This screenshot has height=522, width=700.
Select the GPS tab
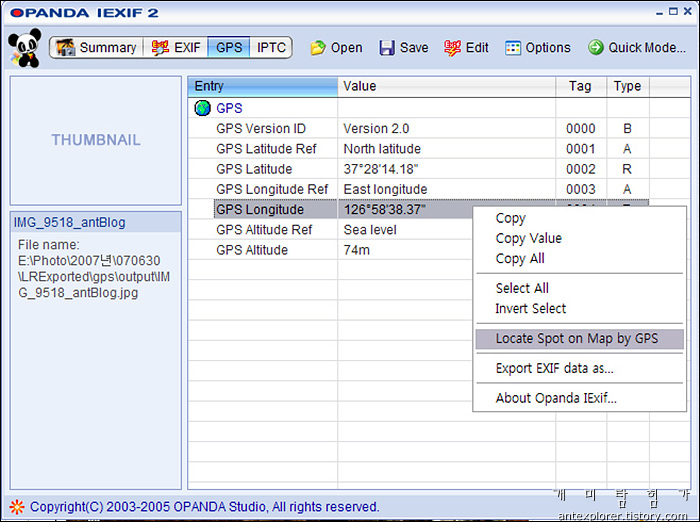(x=229, y=47)
